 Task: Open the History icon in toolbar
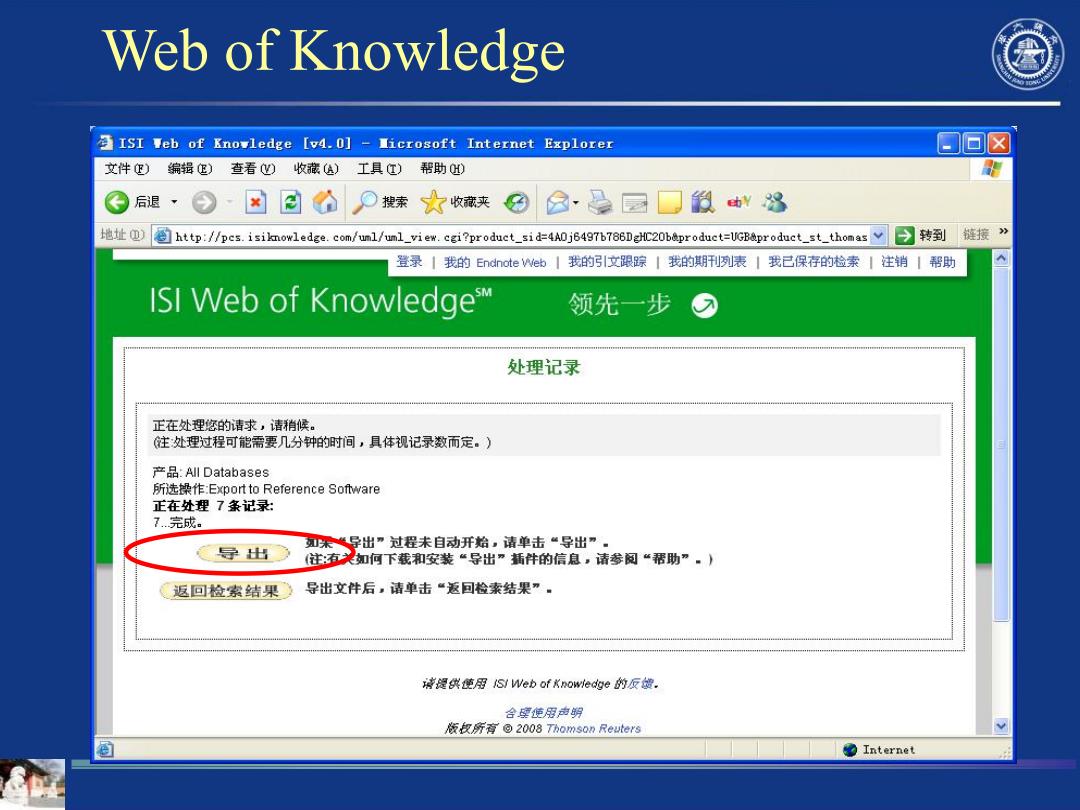[x=516, y=202]
